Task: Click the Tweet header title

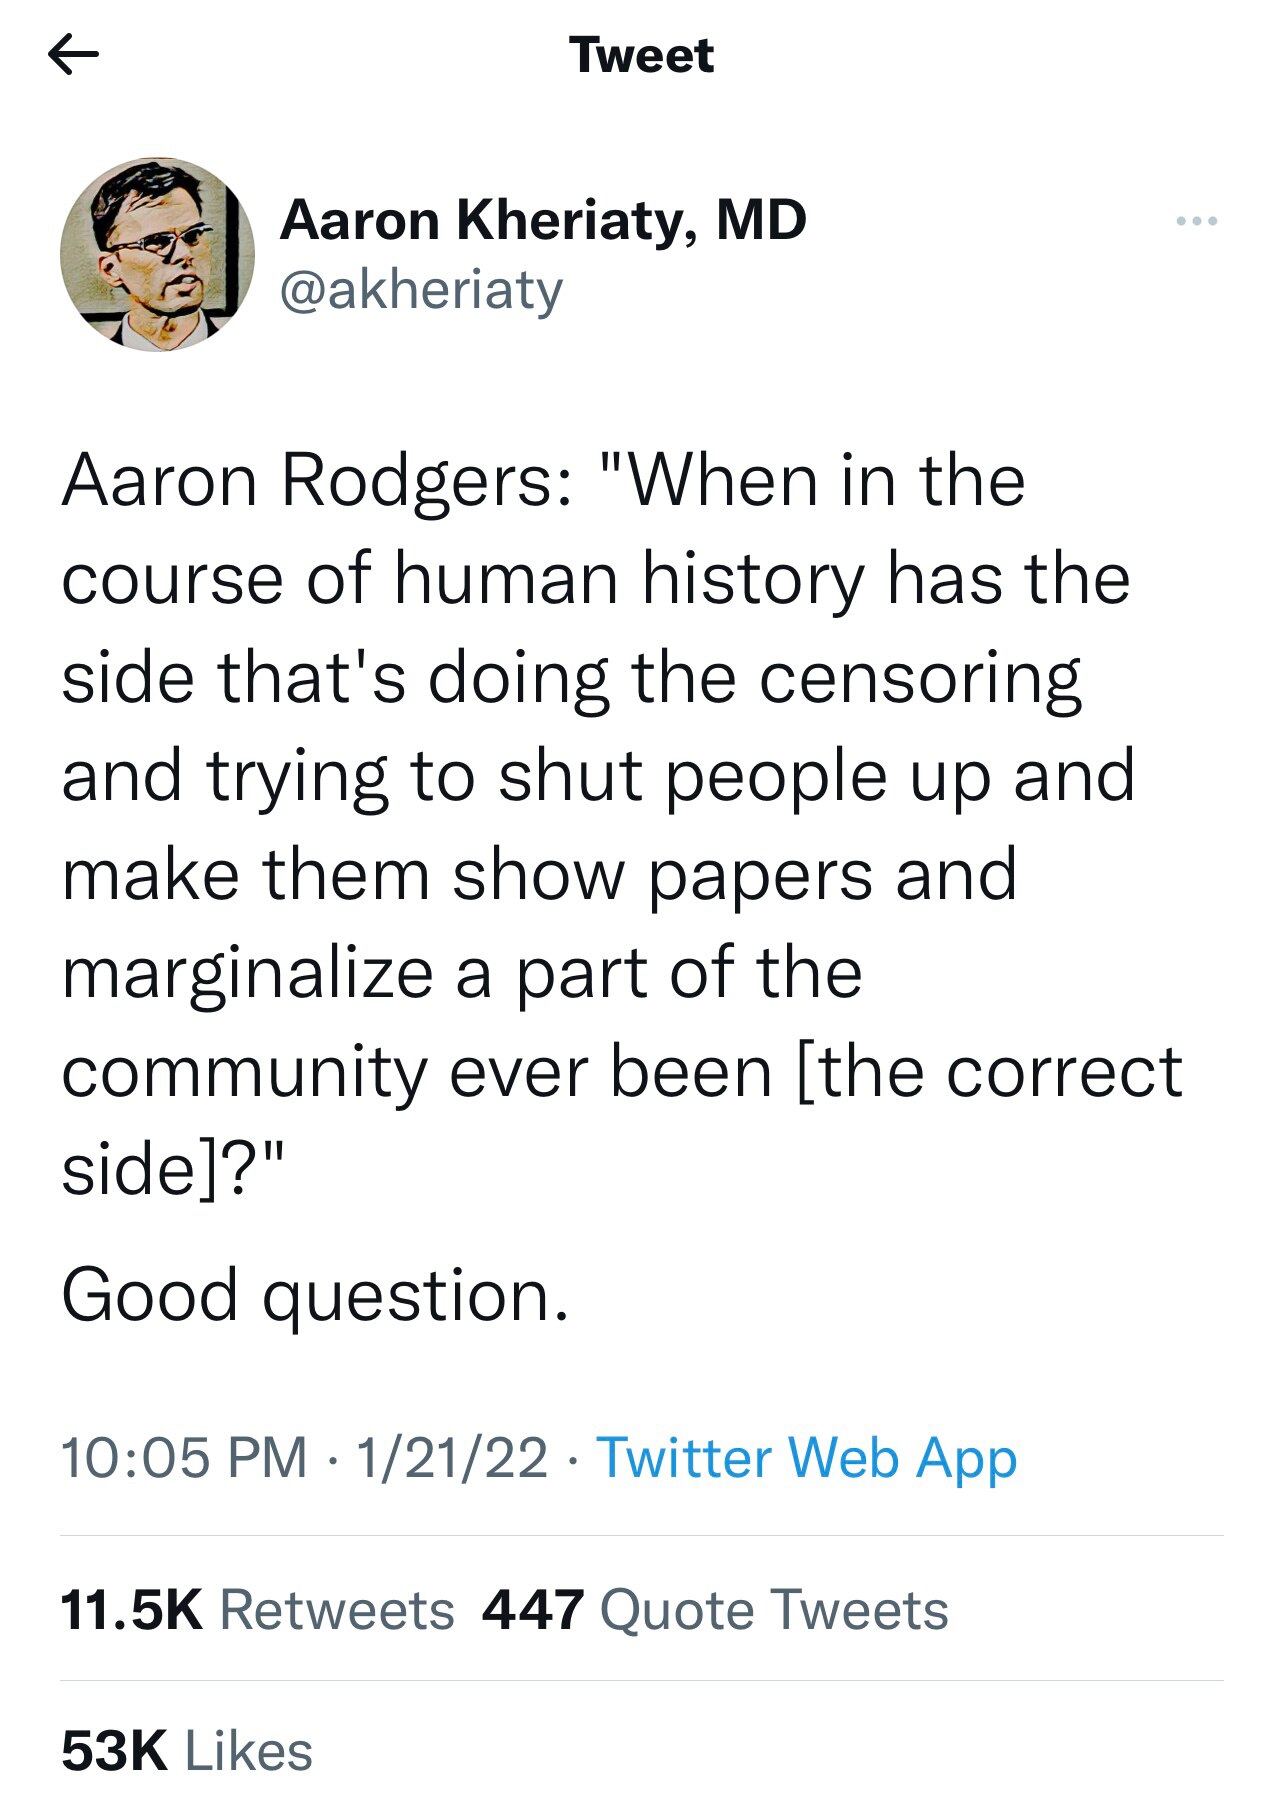Action: [642, 57]
